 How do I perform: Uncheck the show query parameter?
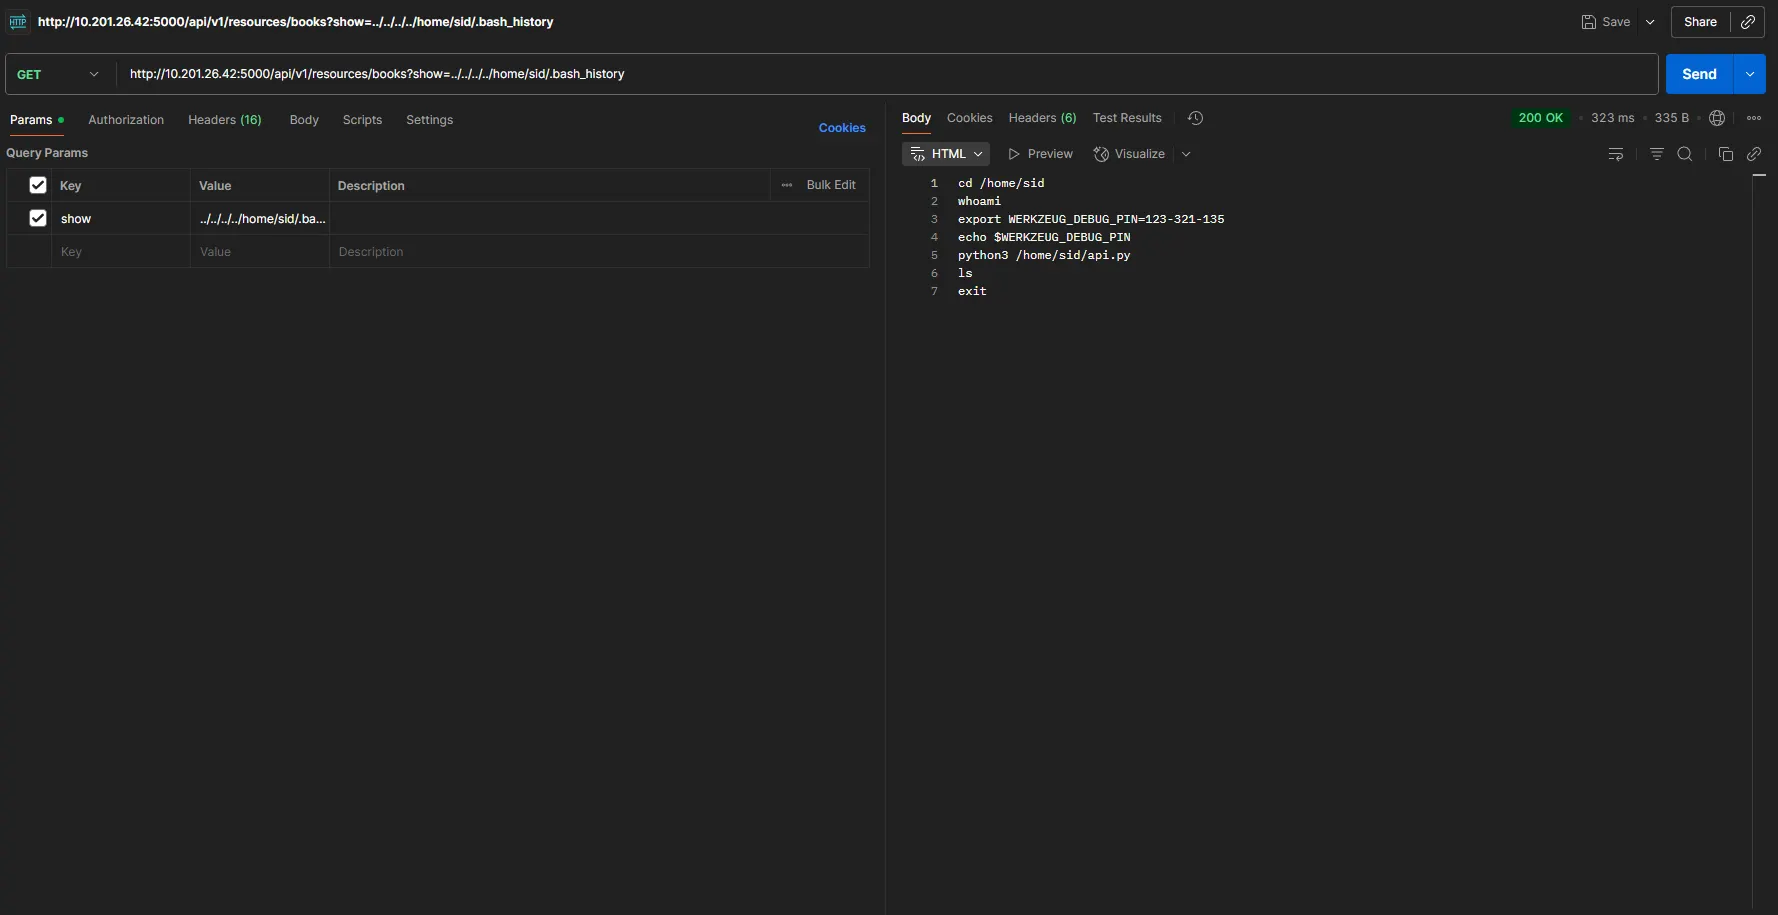click(37, 218)
